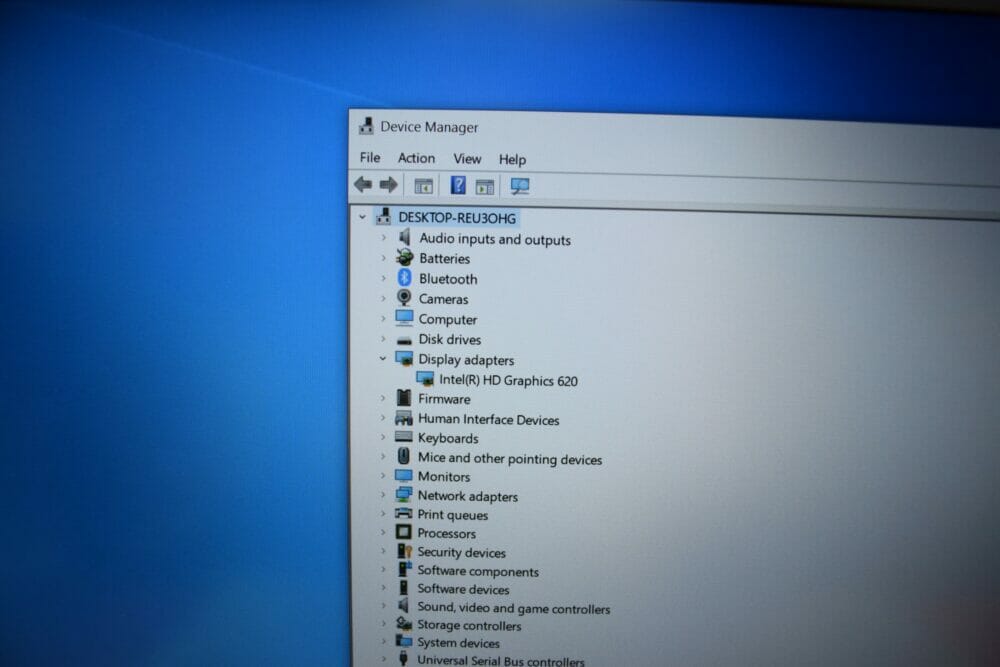Click the Show/Hide Console Tree toolbar icon
Viewport: 1000px width, 667px height.
423,186
